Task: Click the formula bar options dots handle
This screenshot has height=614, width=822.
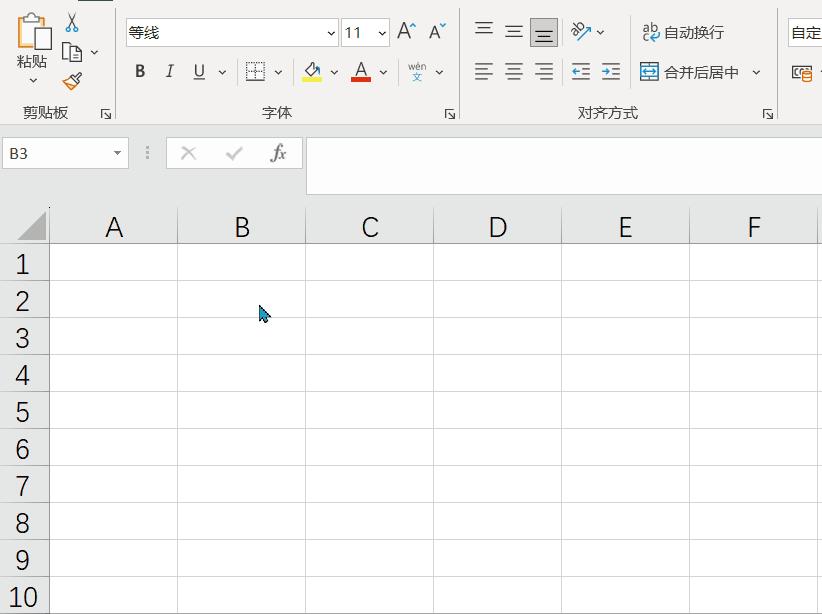Action: [x=147, y=153]
